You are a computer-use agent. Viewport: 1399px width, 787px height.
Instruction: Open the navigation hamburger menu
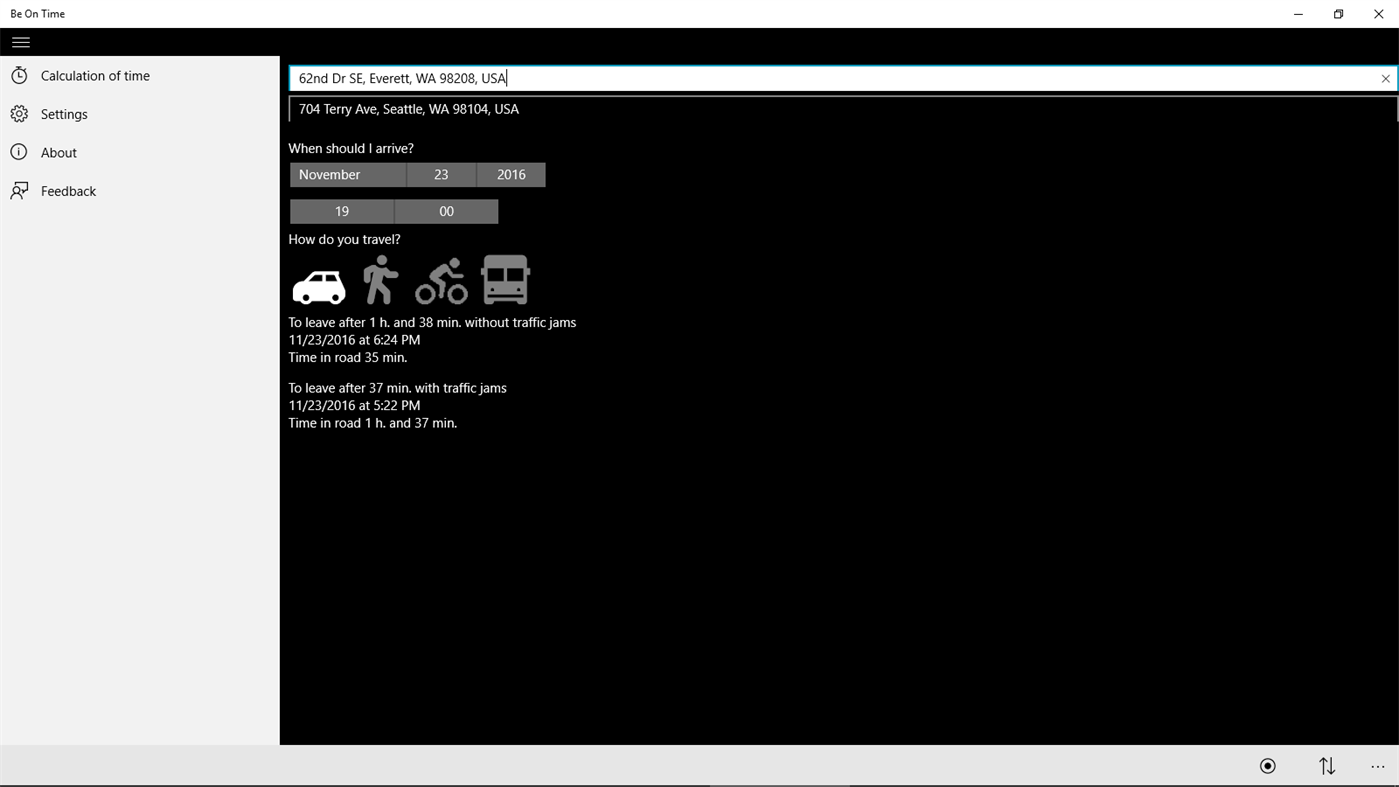20,42
